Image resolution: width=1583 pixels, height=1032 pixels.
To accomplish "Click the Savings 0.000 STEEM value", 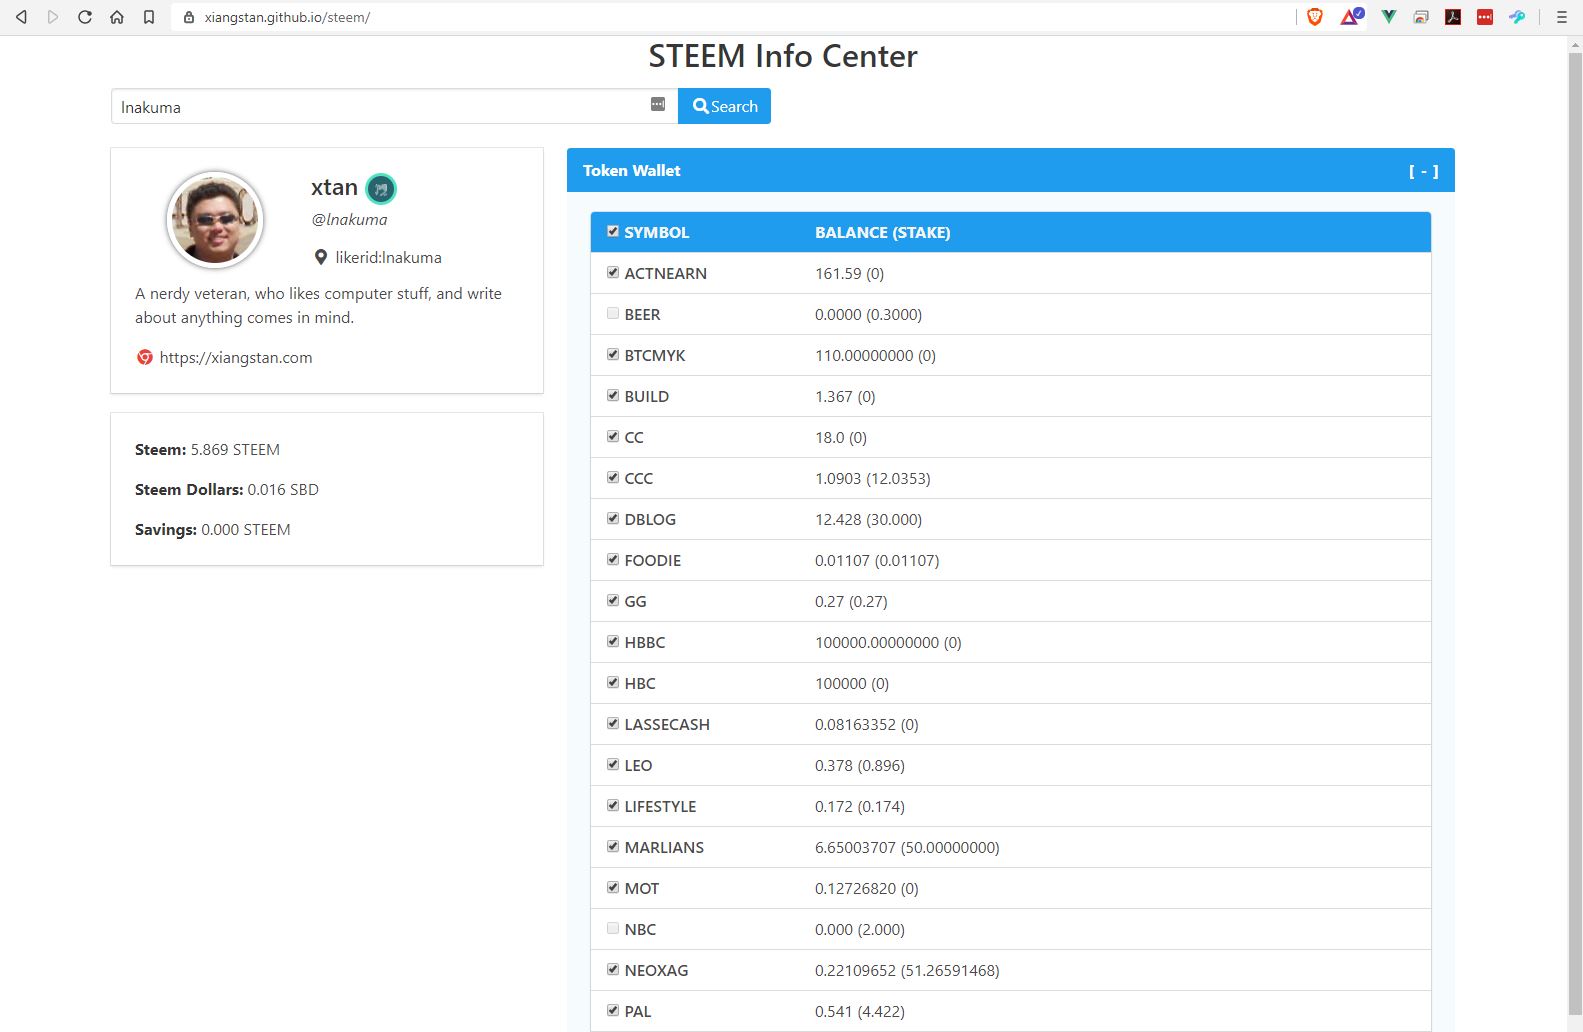I will pos(246,530).
